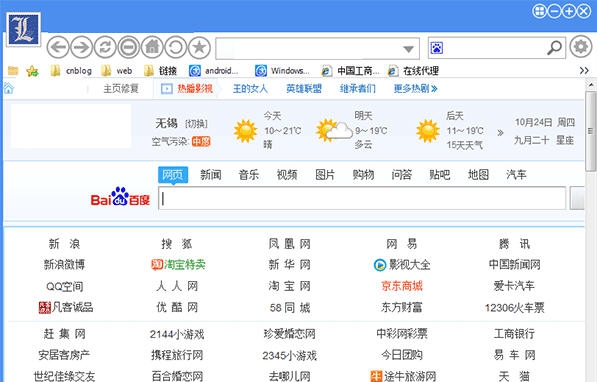Click the 主页修复 link
The width and height of the screenshot is (597, 382).
coord(121,89)
